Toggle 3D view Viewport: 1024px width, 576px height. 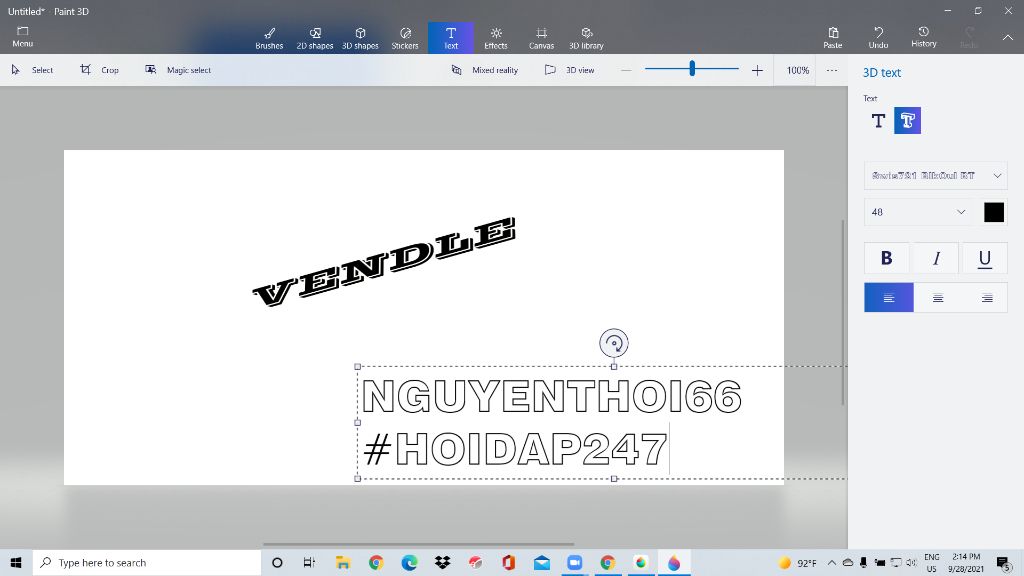point(569,70)
